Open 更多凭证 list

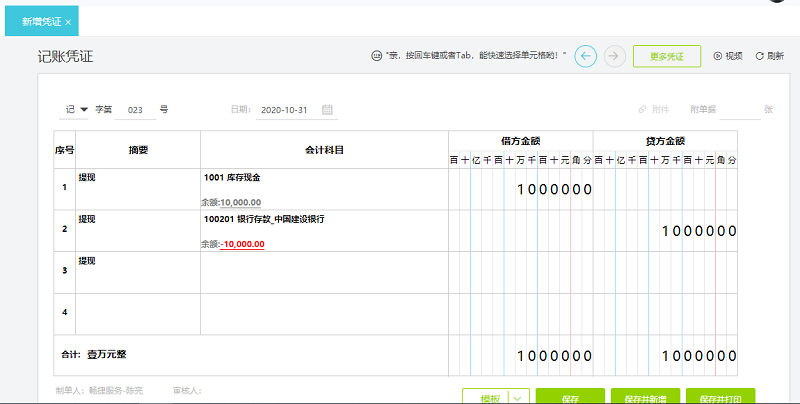[667, 56]
